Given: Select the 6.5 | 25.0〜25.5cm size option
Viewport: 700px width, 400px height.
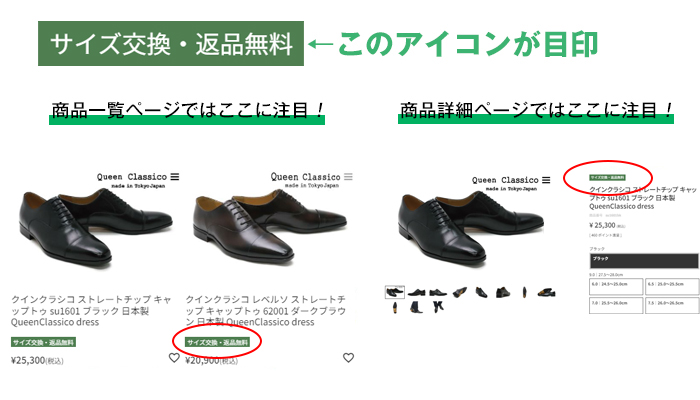Looking at the screenshot, I should (x=672, y=287).
